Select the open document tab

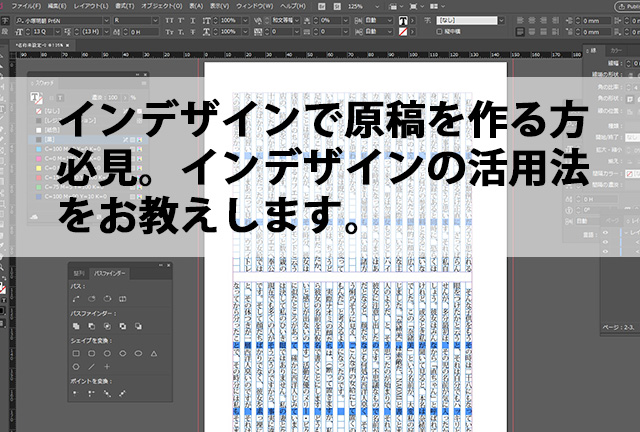click(x=40, y=45)
